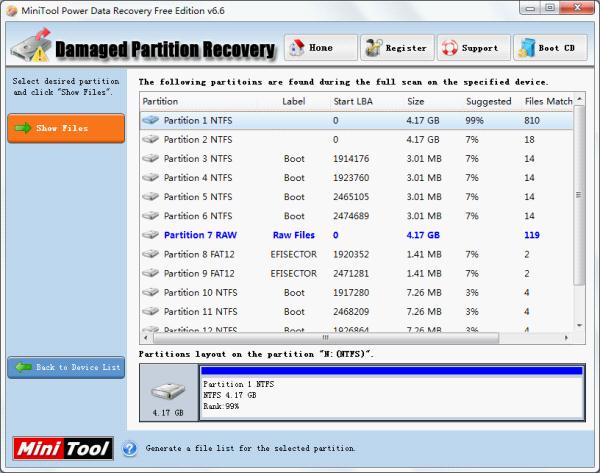The image size is (600, 473).
Task: Select the Partition 4 NTFS row
Action: tap(357, 178)
